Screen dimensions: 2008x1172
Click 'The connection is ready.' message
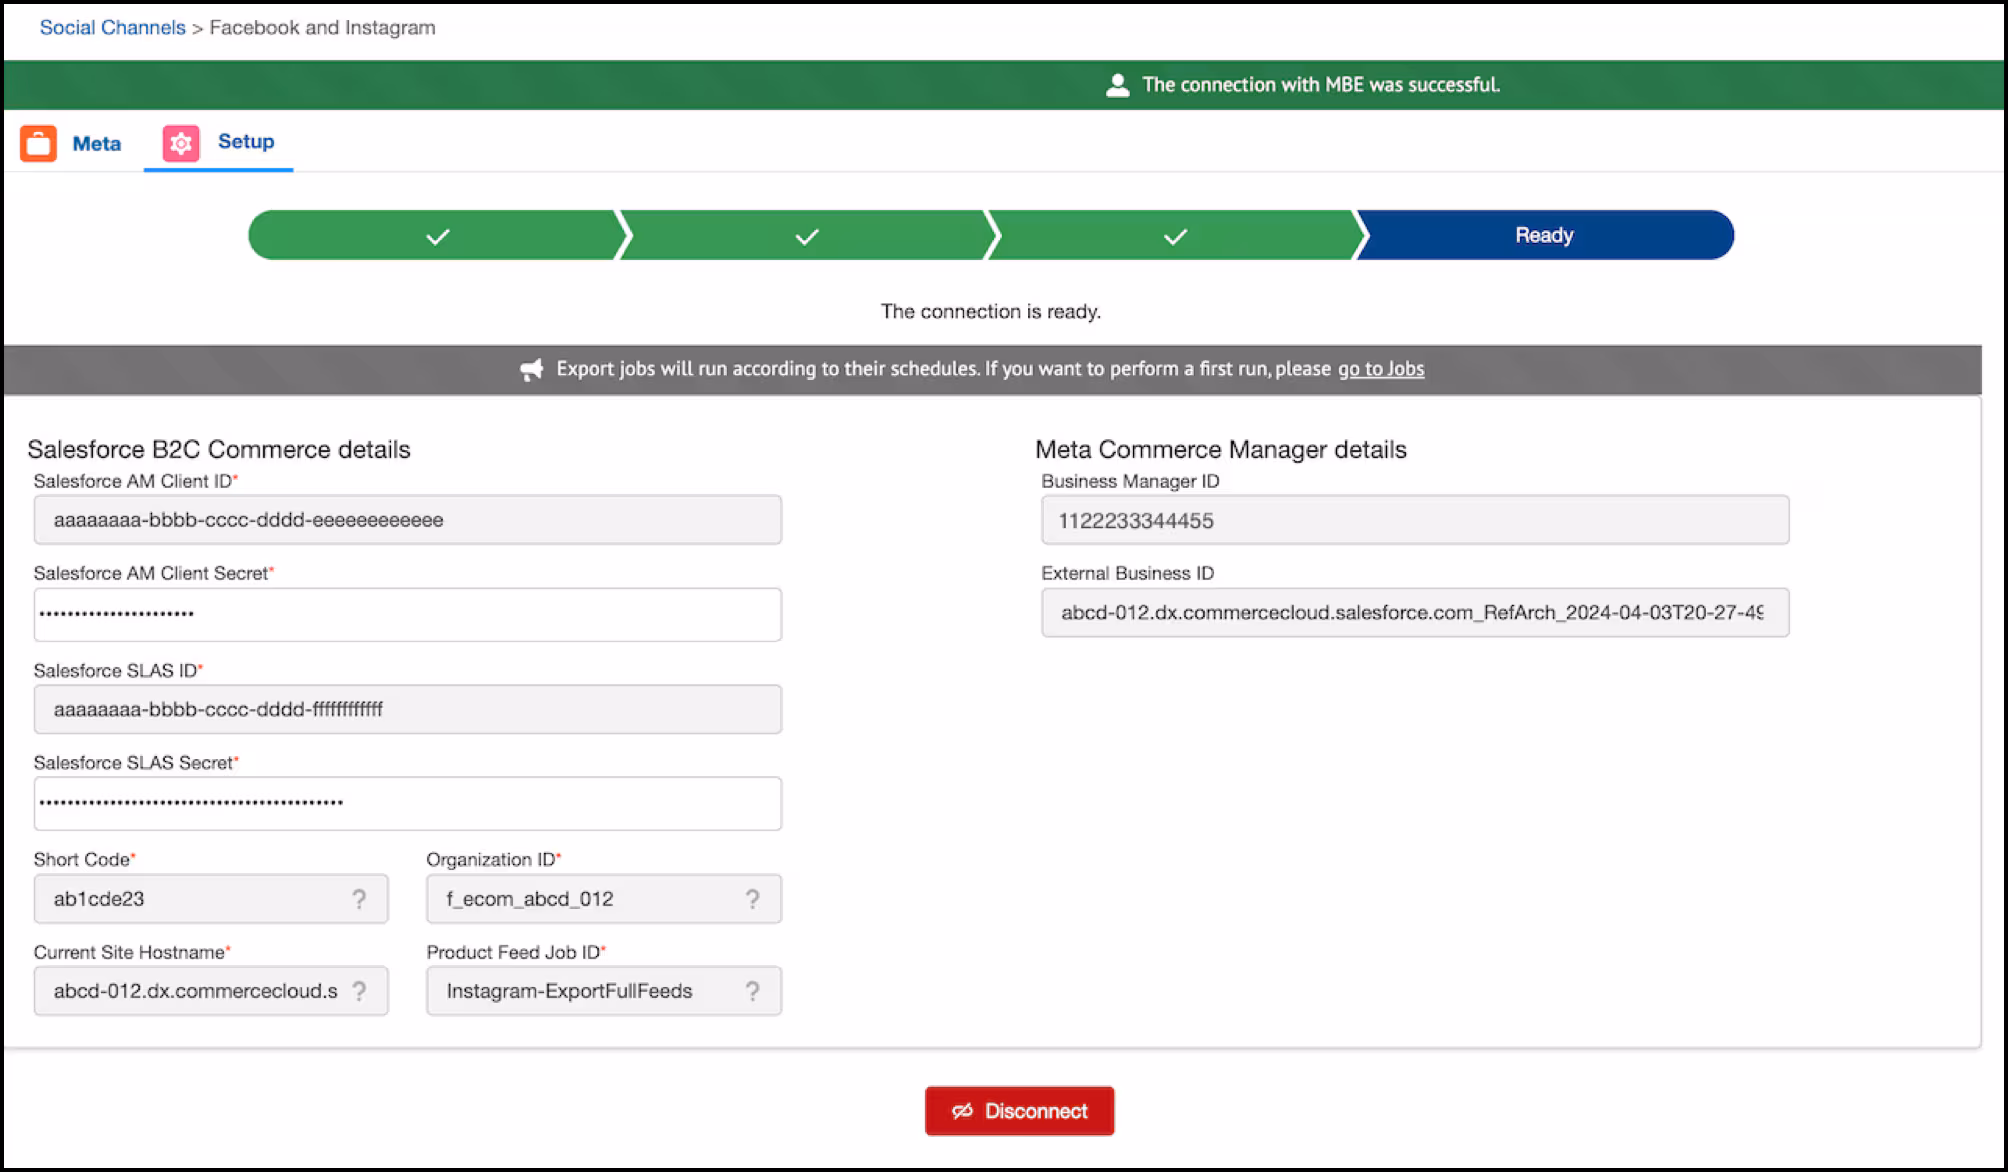click(x=990, y=311)
